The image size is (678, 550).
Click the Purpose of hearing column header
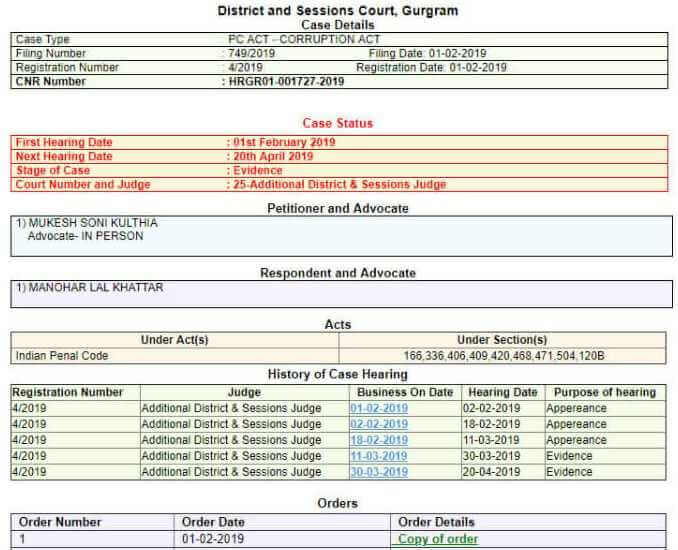point(605,393)
